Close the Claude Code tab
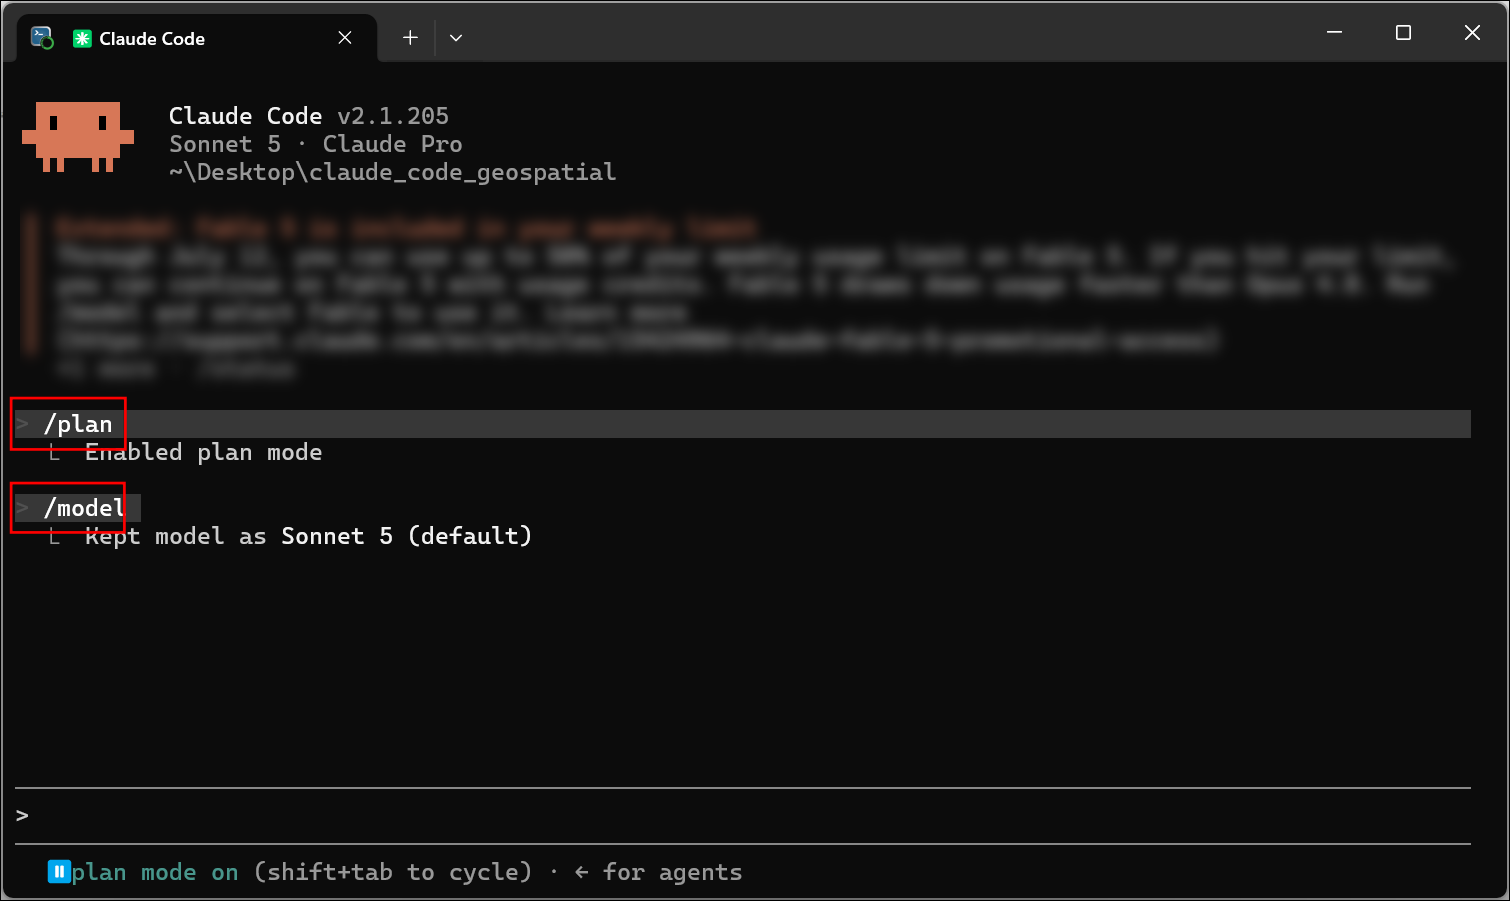1510x901 pixels. tap(345, 38)
